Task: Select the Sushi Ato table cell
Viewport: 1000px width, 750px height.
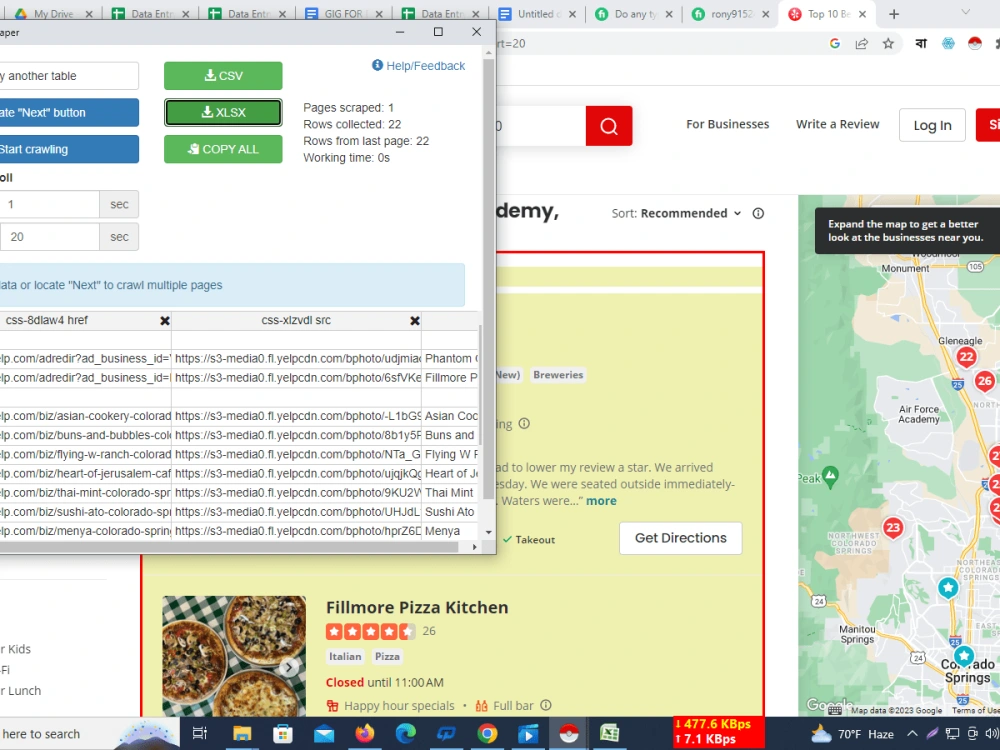Action: pos(450,511)
